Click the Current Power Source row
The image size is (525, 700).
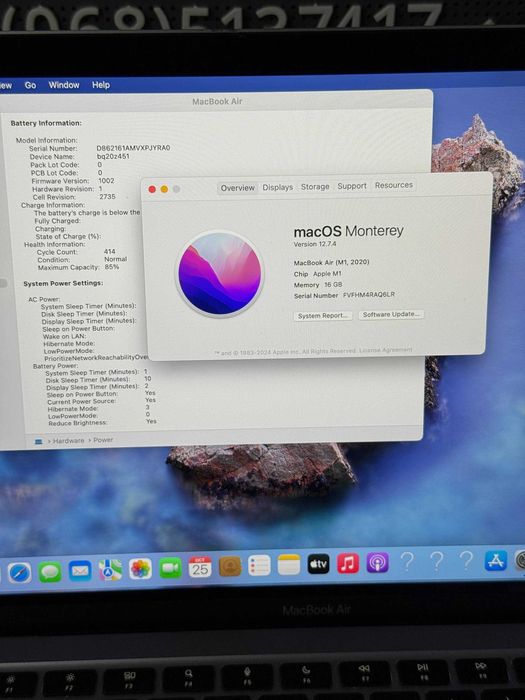point(101,400)
